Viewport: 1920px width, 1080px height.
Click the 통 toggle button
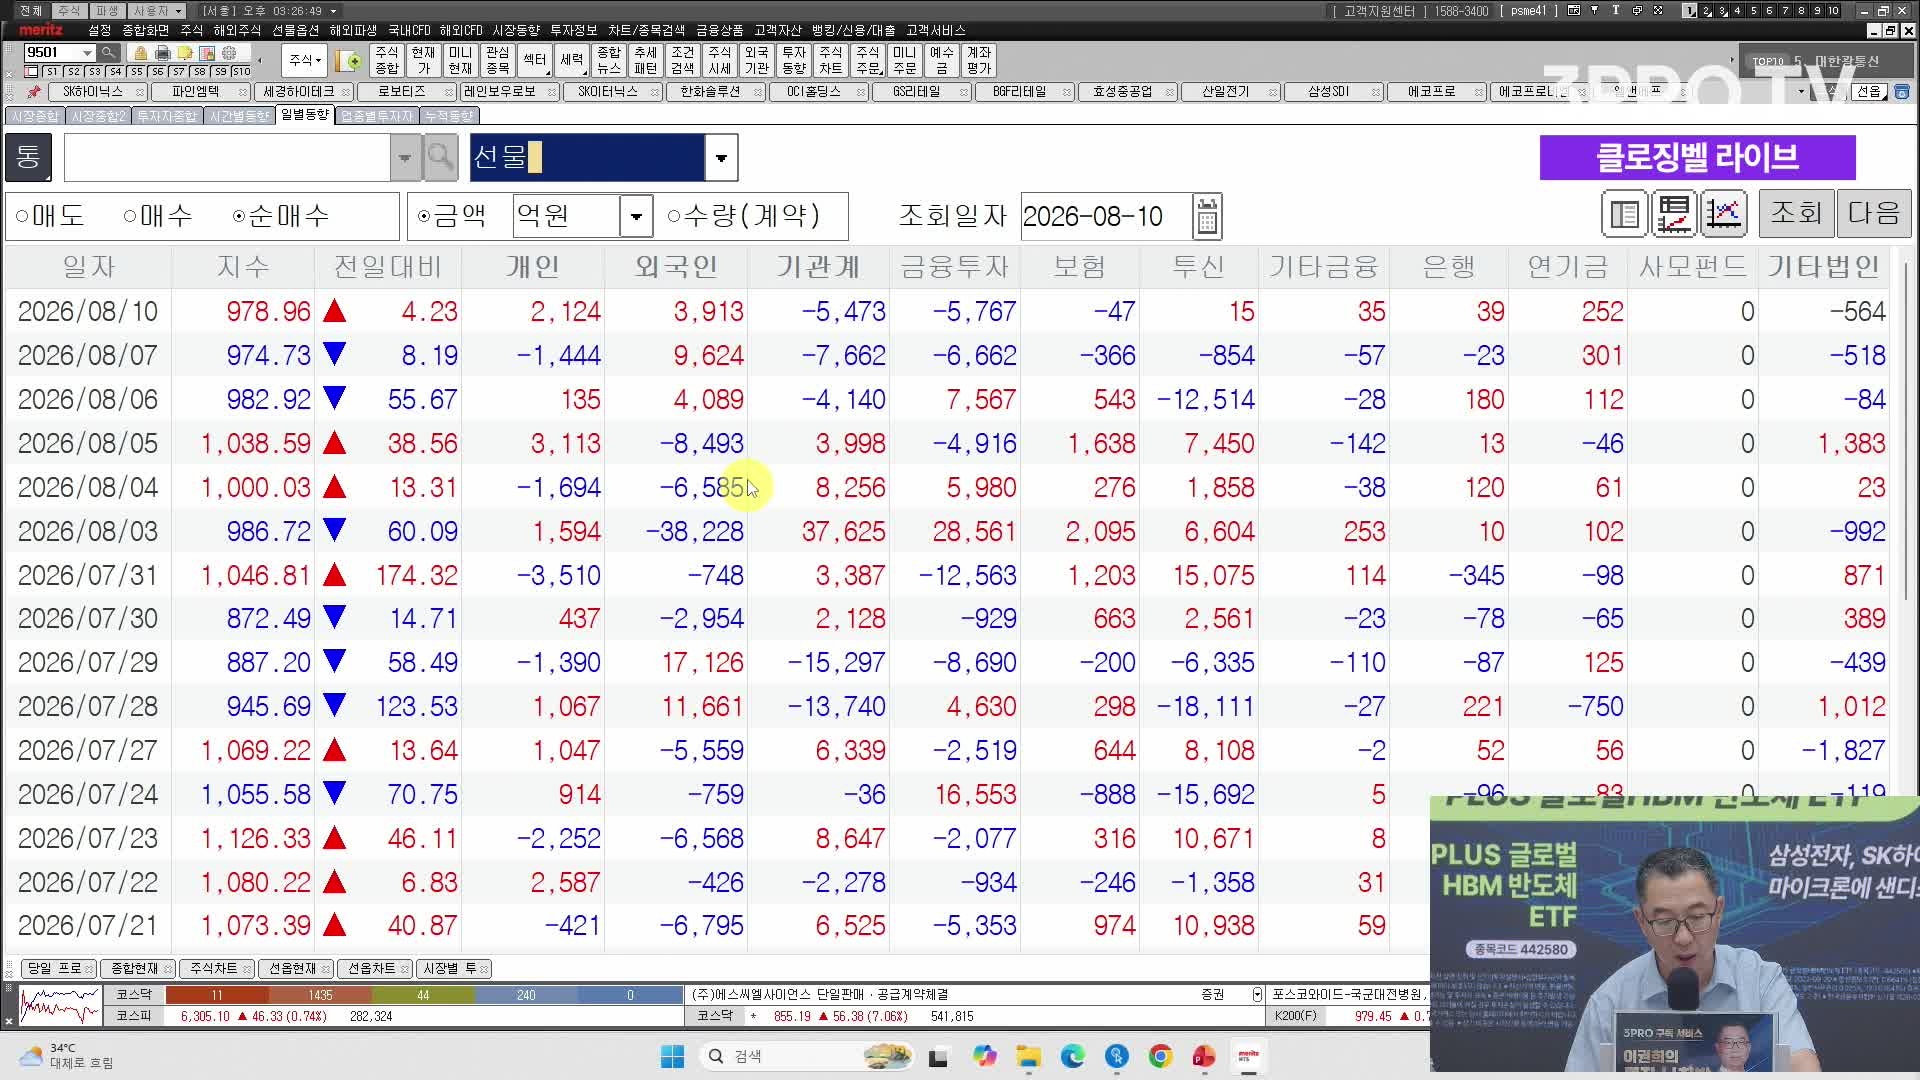(x=28, y=157)
